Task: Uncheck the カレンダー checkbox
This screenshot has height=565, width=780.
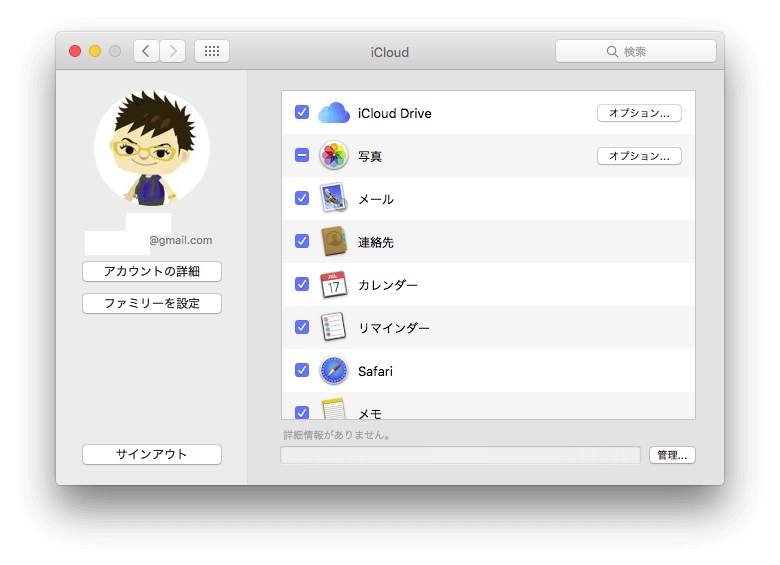Action: [x=302, y=284]
